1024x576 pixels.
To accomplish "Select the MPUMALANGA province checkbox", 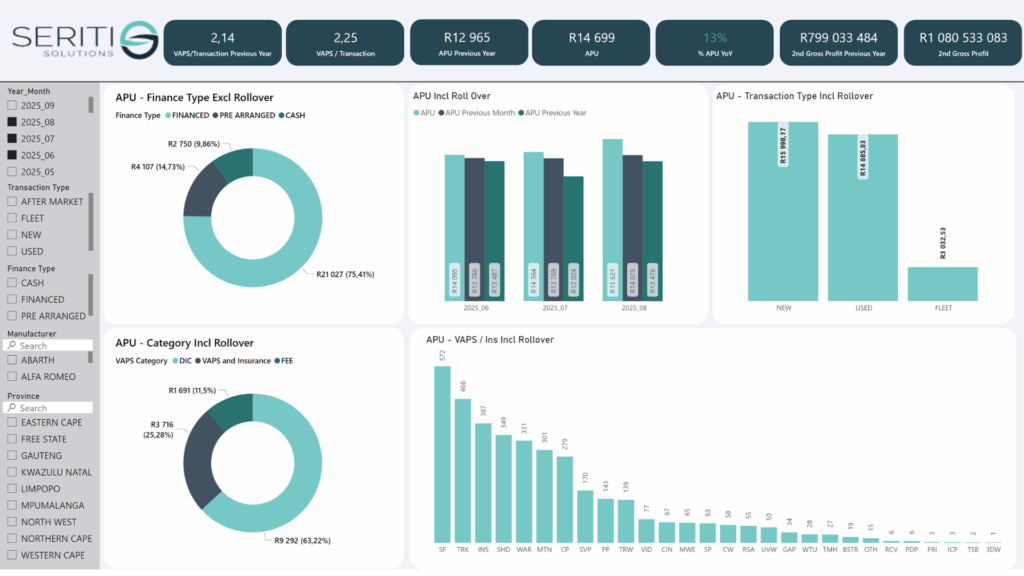I will 12,505.
